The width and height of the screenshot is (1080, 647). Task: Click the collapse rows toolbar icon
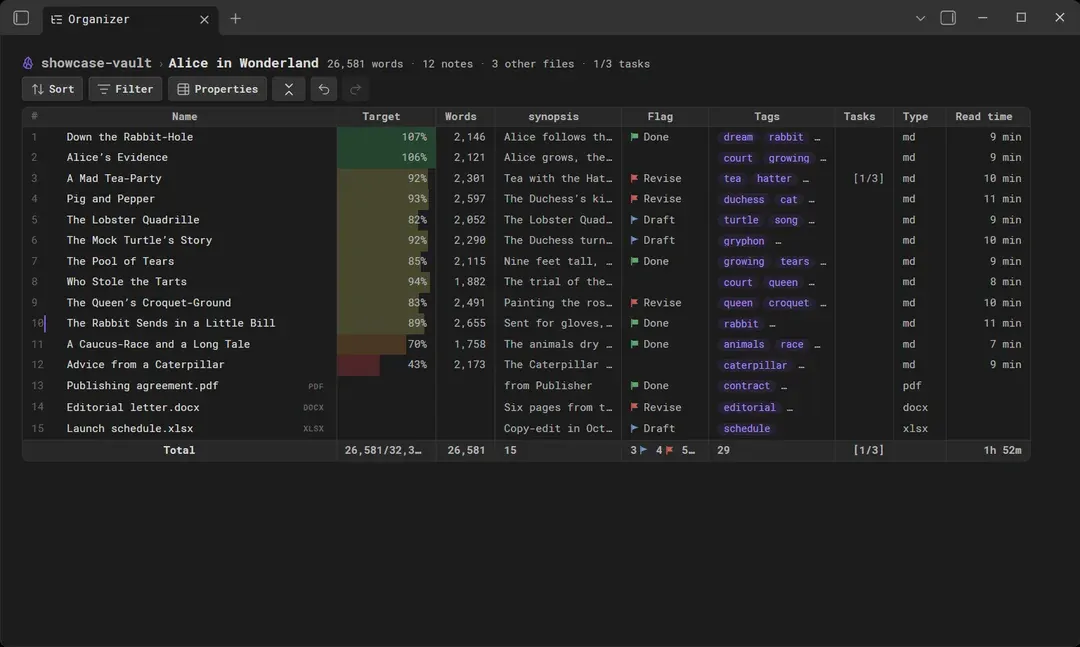click(x=289, y=89)
